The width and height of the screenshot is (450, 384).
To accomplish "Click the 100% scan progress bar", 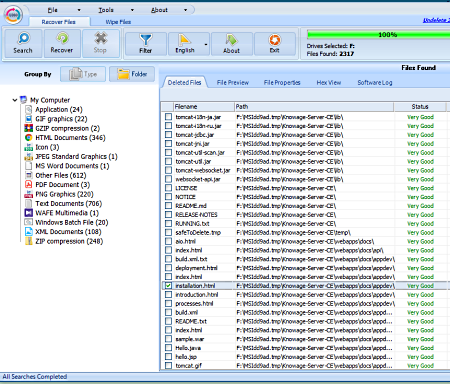I will pos(378,34).
